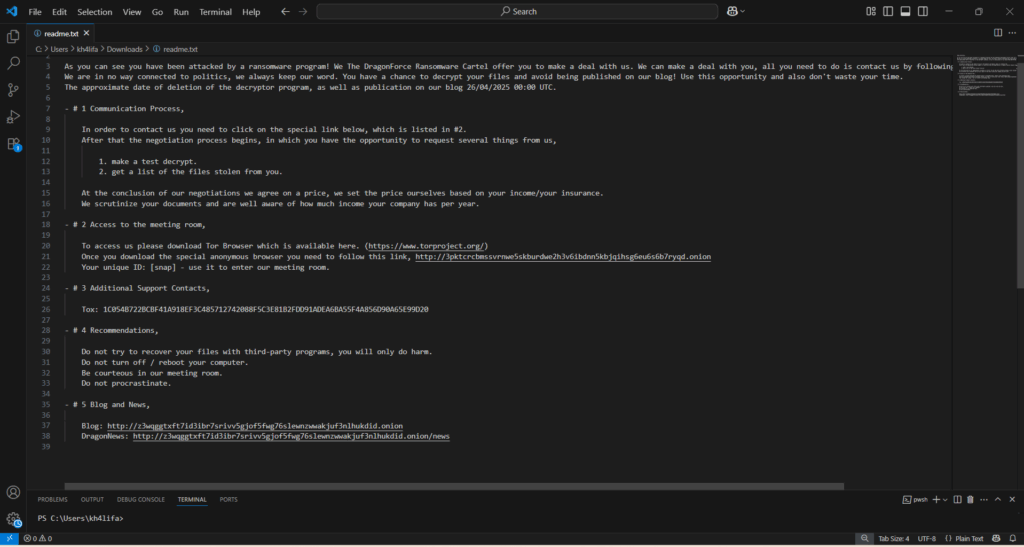Image resolution: width=1024 pixels, height=547 pixels.
Task: Open the Run menu
Action: point(181,12)
